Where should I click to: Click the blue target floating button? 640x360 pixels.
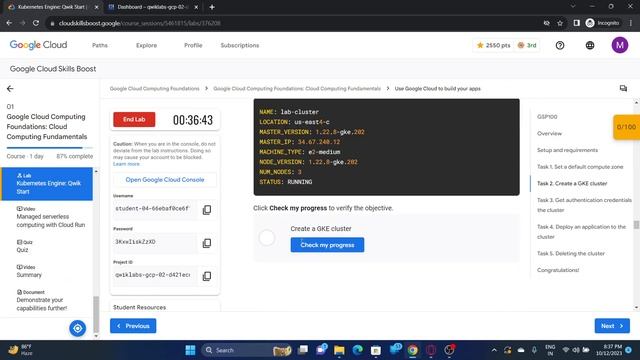(x=78, y=328)
